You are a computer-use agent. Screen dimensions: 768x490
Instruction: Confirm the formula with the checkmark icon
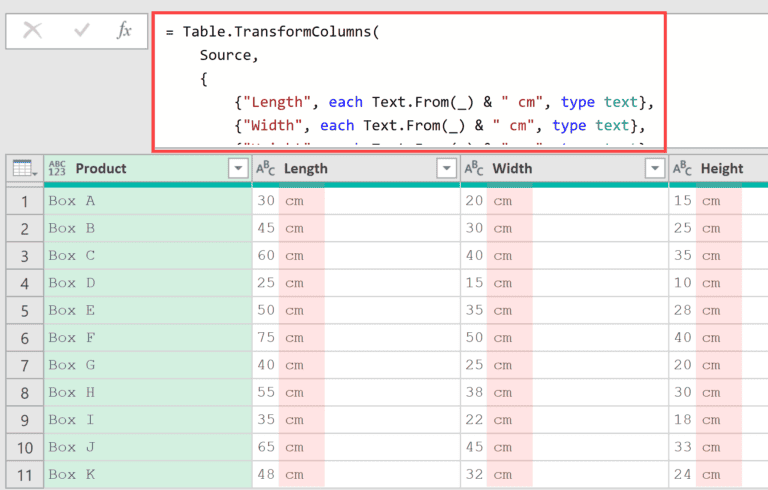(x=81, y=31)
